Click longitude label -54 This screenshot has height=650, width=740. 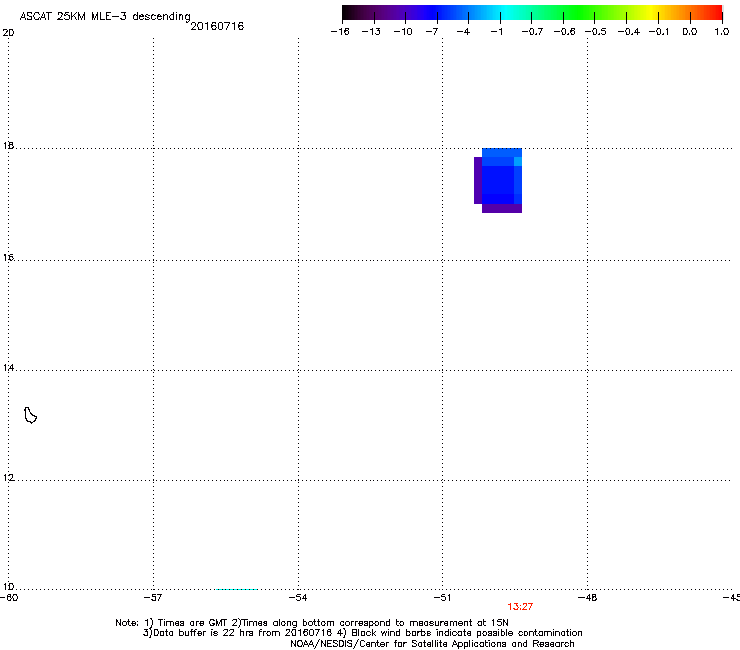[298, 598]
